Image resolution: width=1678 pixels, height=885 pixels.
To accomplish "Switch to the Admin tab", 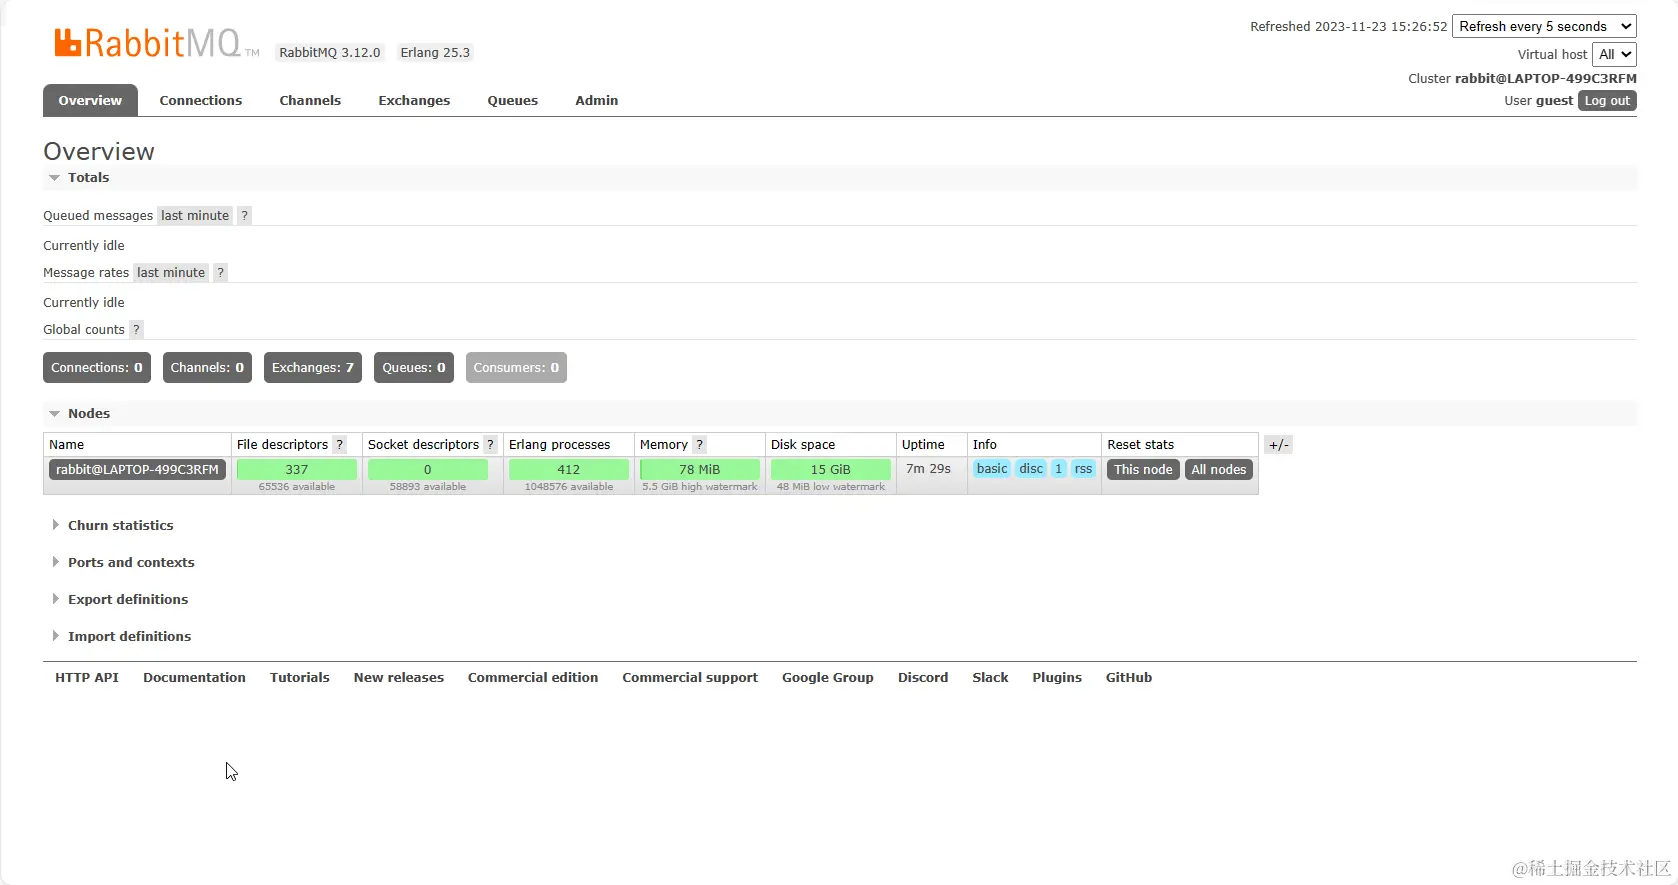I will coord(597,100).
